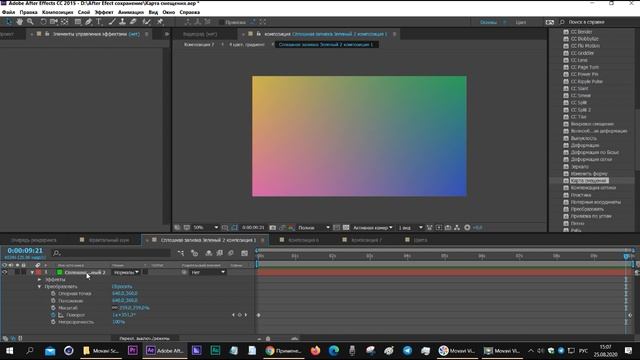
Task: Select the Selection arrow tool
Action: click(x=9, y=22)
